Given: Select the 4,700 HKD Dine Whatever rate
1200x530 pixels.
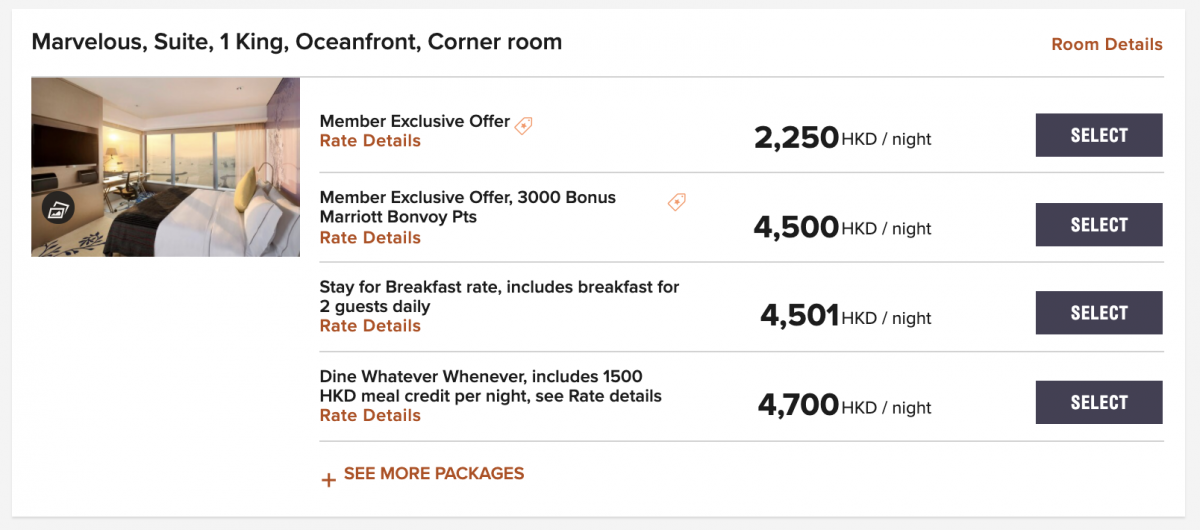Looking at the screenshot, I should [x=1099, y=403].
